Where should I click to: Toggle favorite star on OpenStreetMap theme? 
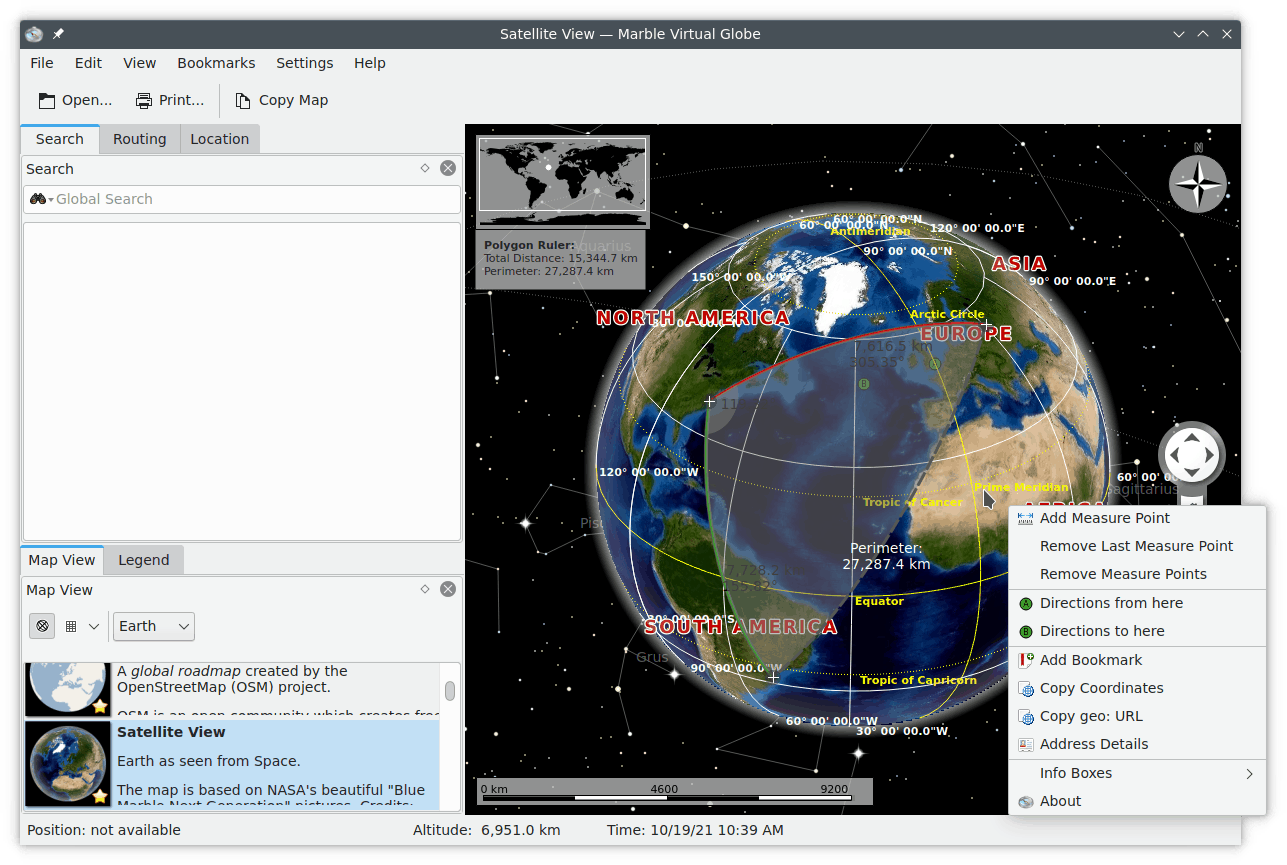point(100,706)
